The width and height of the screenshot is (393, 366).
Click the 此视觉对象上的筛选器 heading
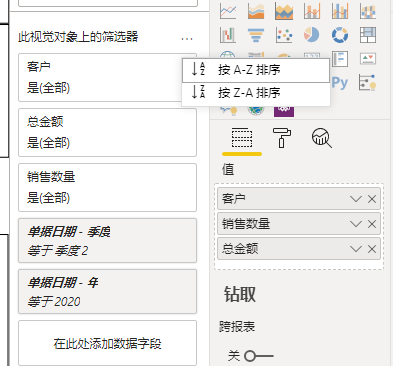click(x=78, y=37)
